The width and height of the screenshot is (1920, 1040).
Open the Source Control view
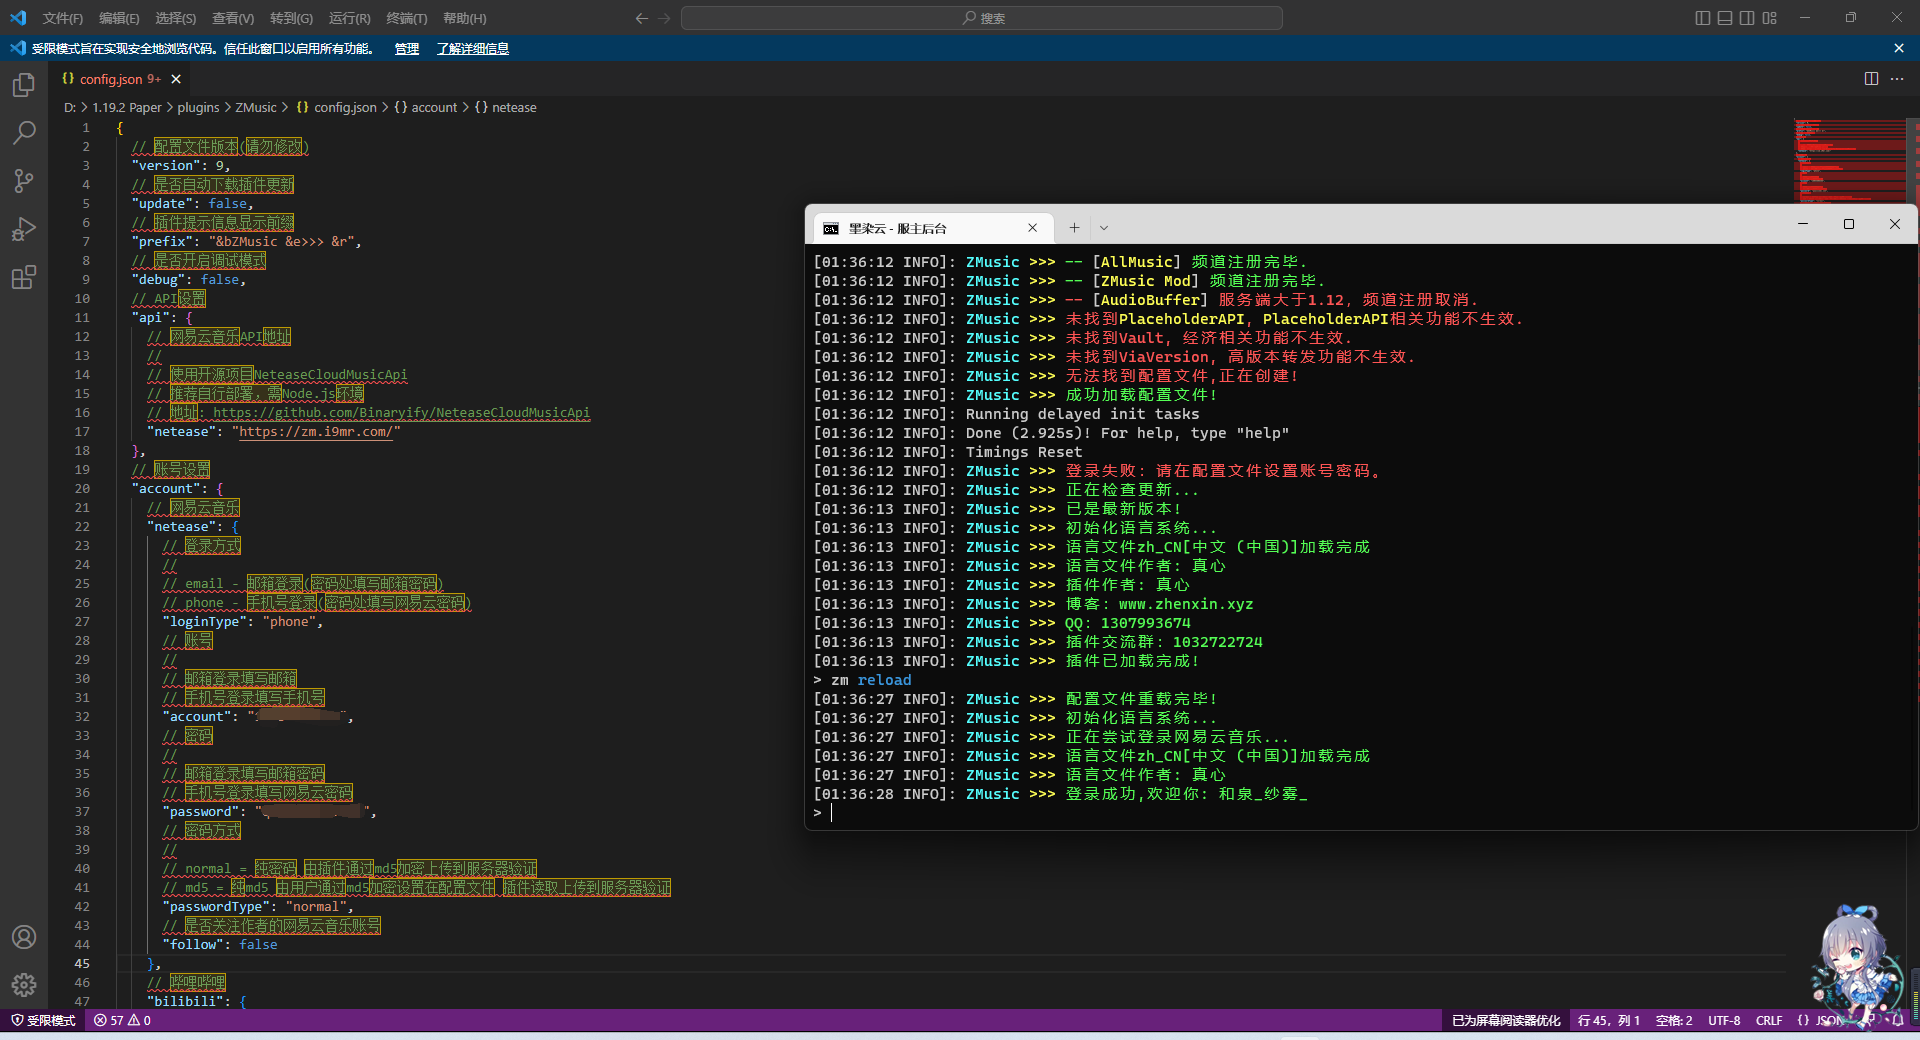[x=24, y=181]
